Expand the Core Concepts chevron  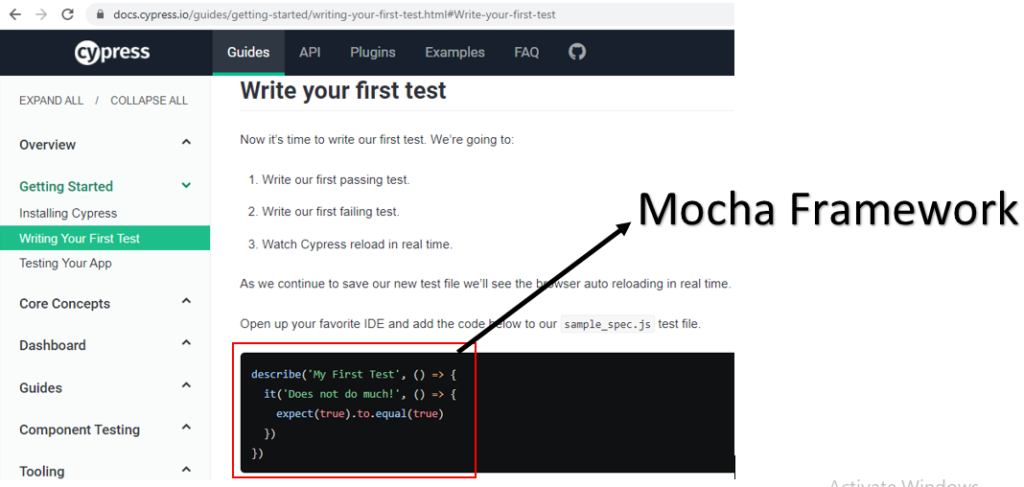(x=186, y=301)
